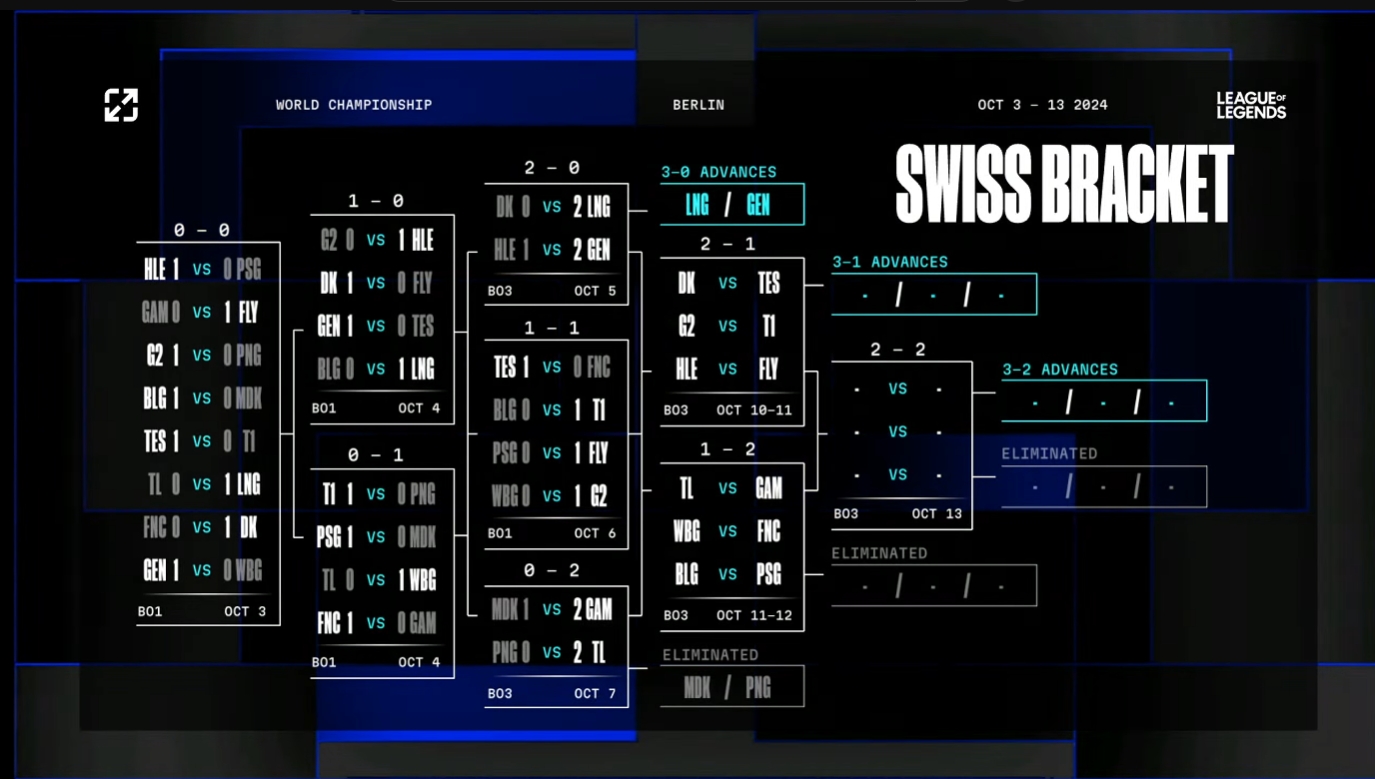Click the '0 – 1' round heading
1375x779 pixels.
pyautogui.click(x=376, y=455)
